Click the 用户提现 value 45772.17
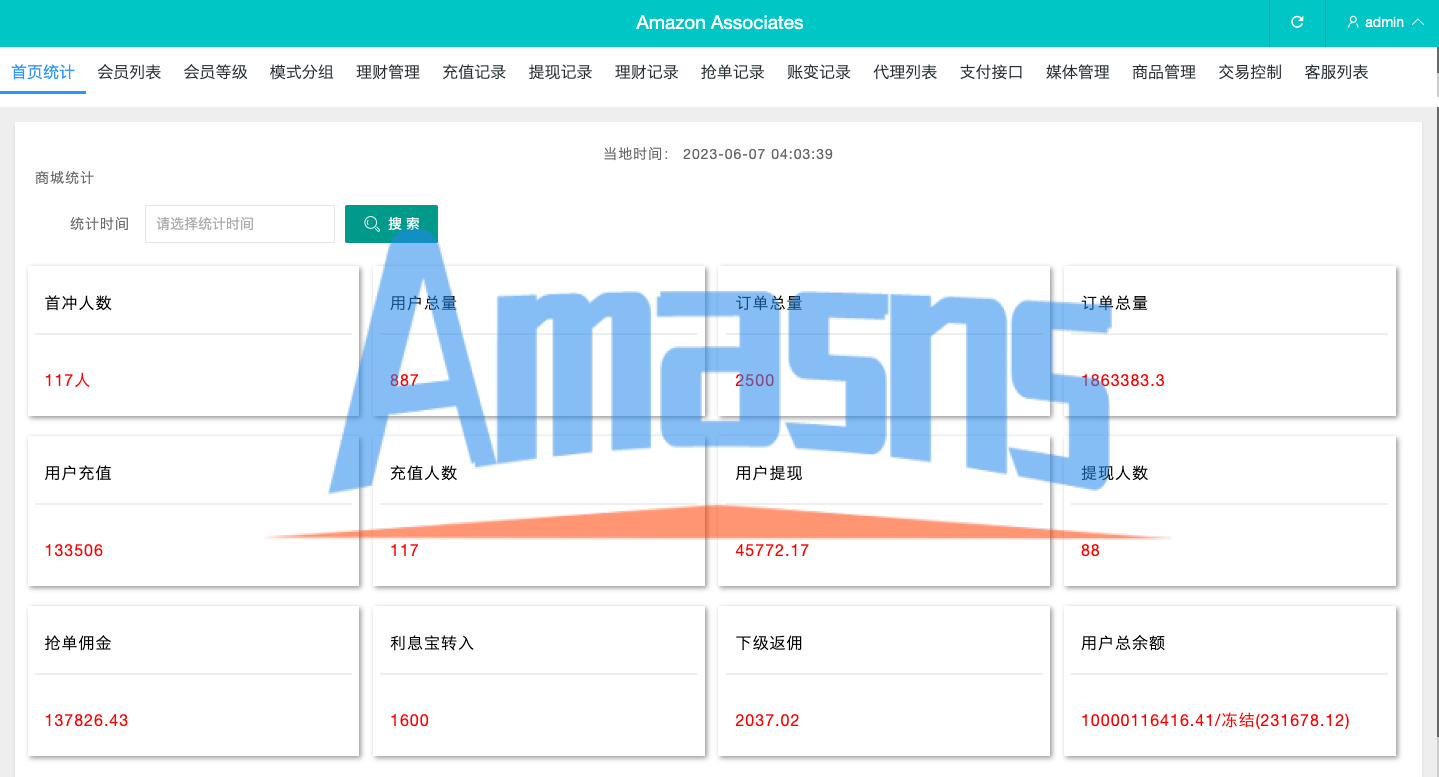Screen dimensions: 1439x777 (772, 550)
